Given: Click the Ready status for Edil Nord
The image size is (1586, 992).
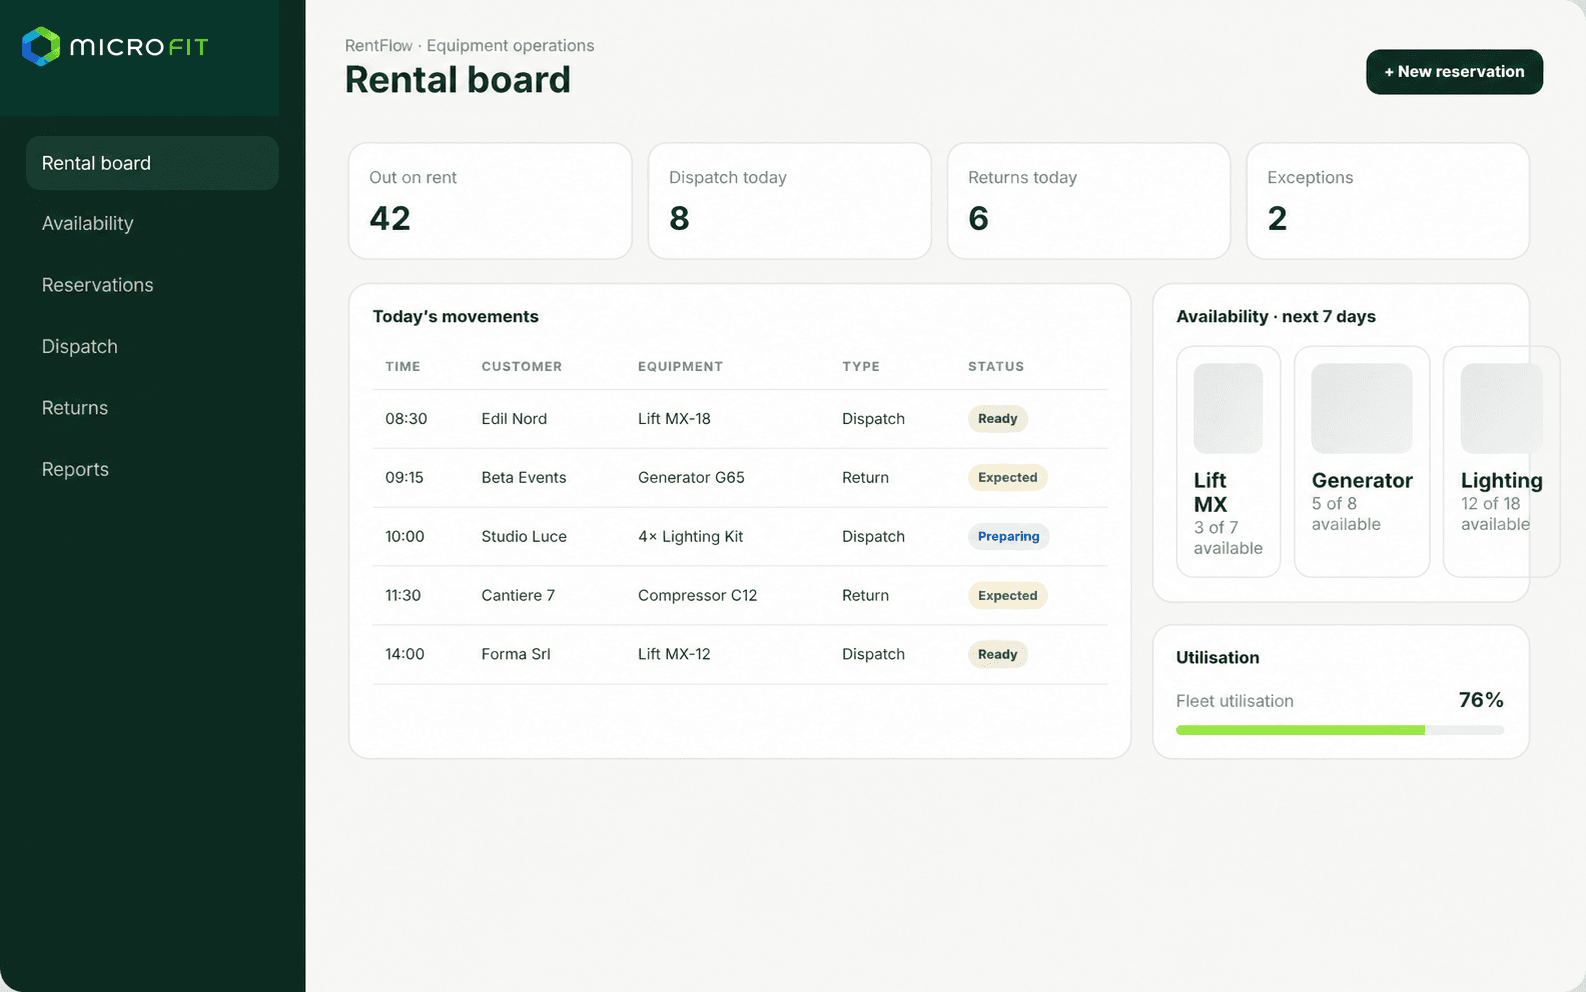Looking at the screenshot, I should point(998,419).
